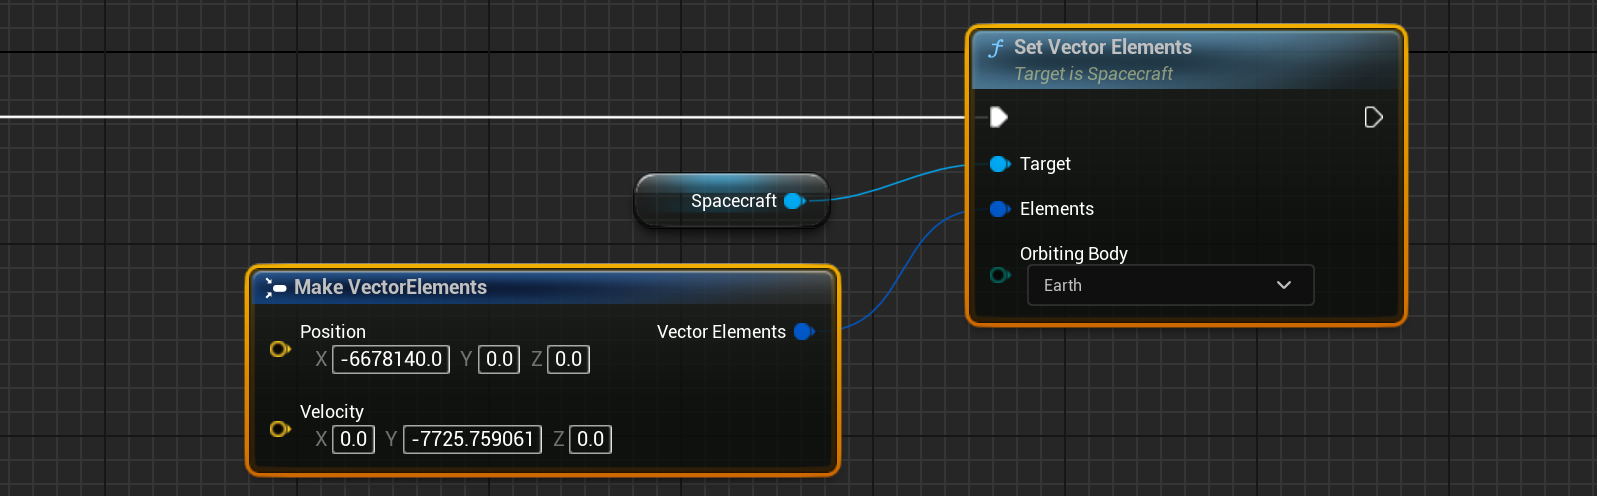Click the Elements input pin
The image size is (1597, 496).
click(x=998, y=209)
